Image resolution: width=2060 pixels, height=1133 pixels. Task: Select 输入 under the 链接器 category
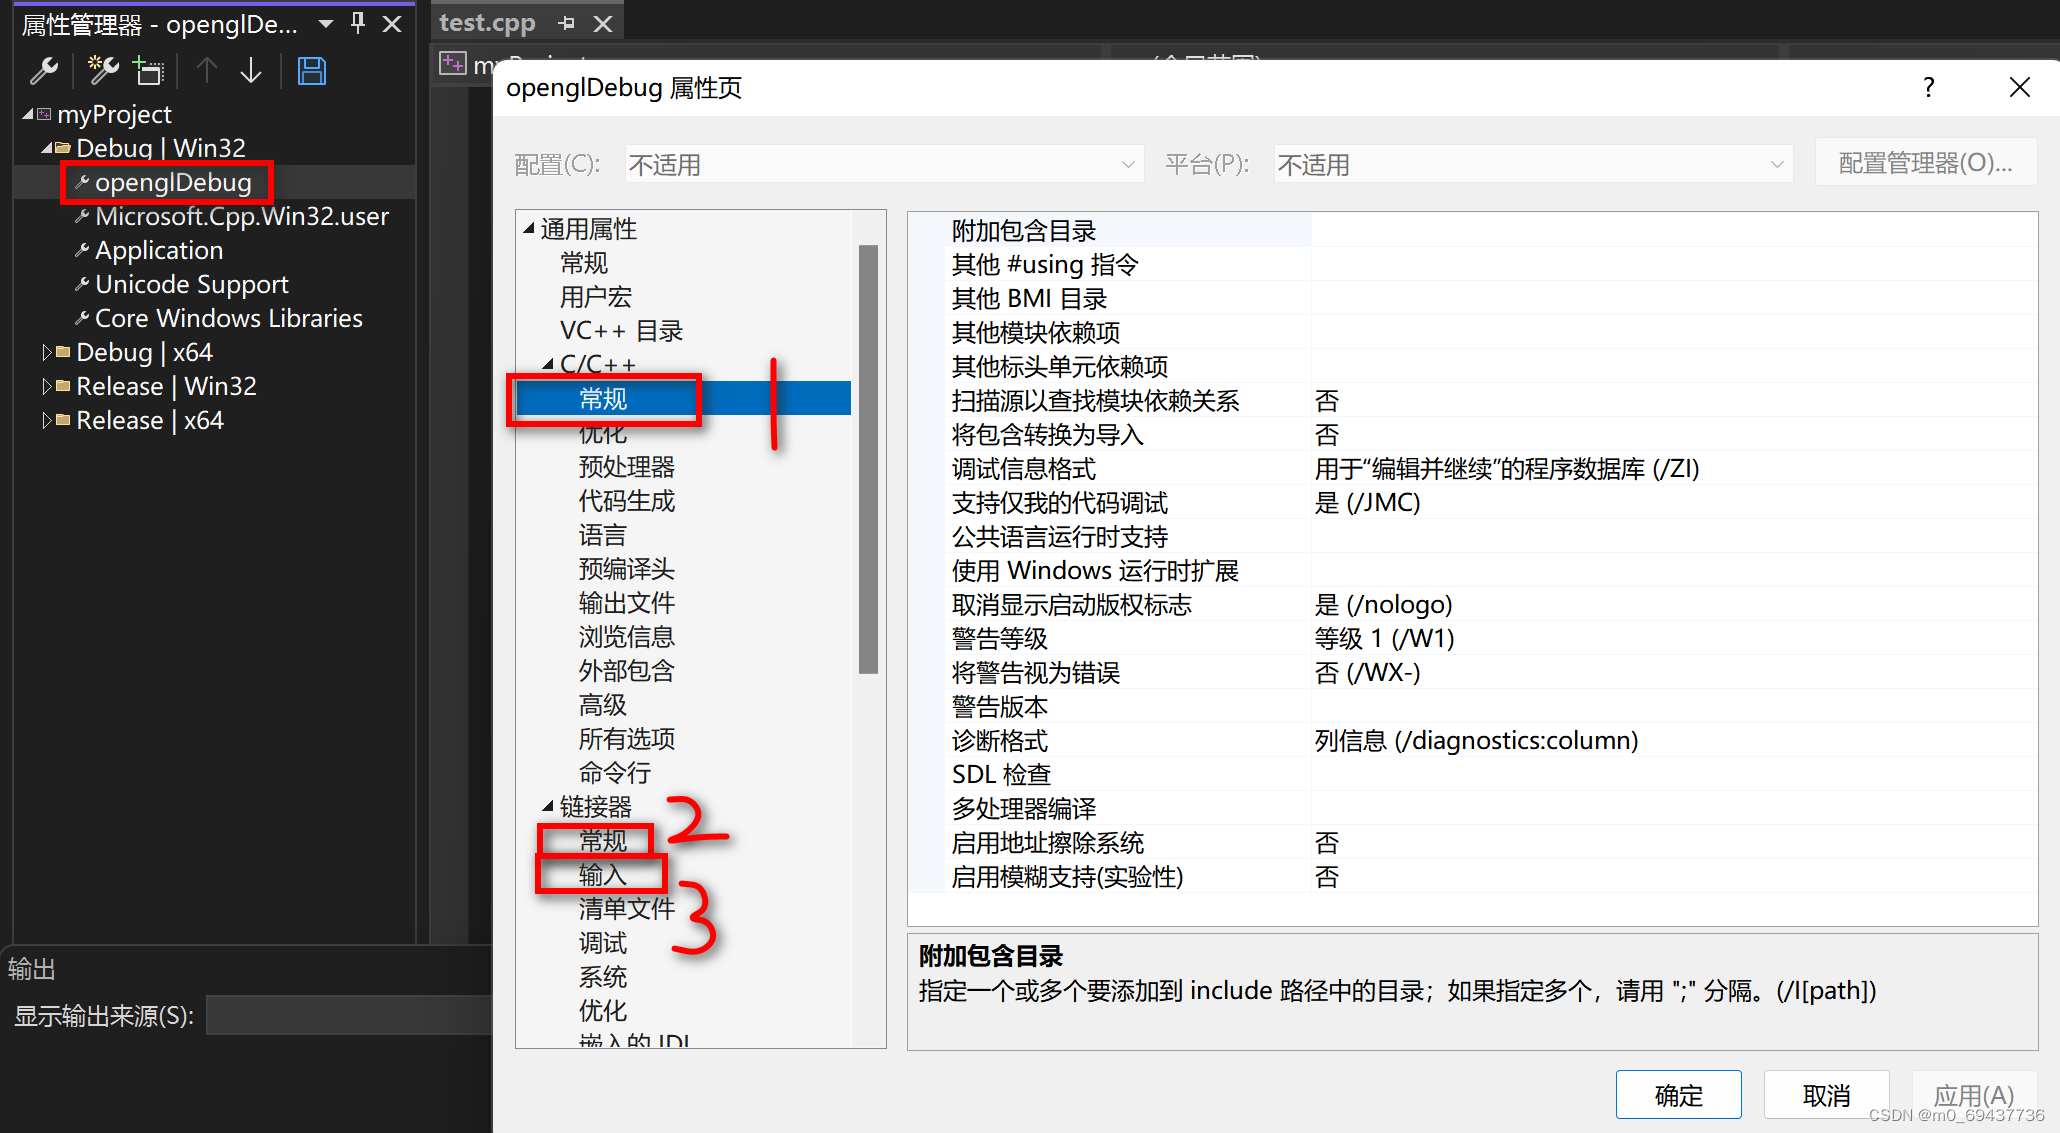click(x=601, y=874)
